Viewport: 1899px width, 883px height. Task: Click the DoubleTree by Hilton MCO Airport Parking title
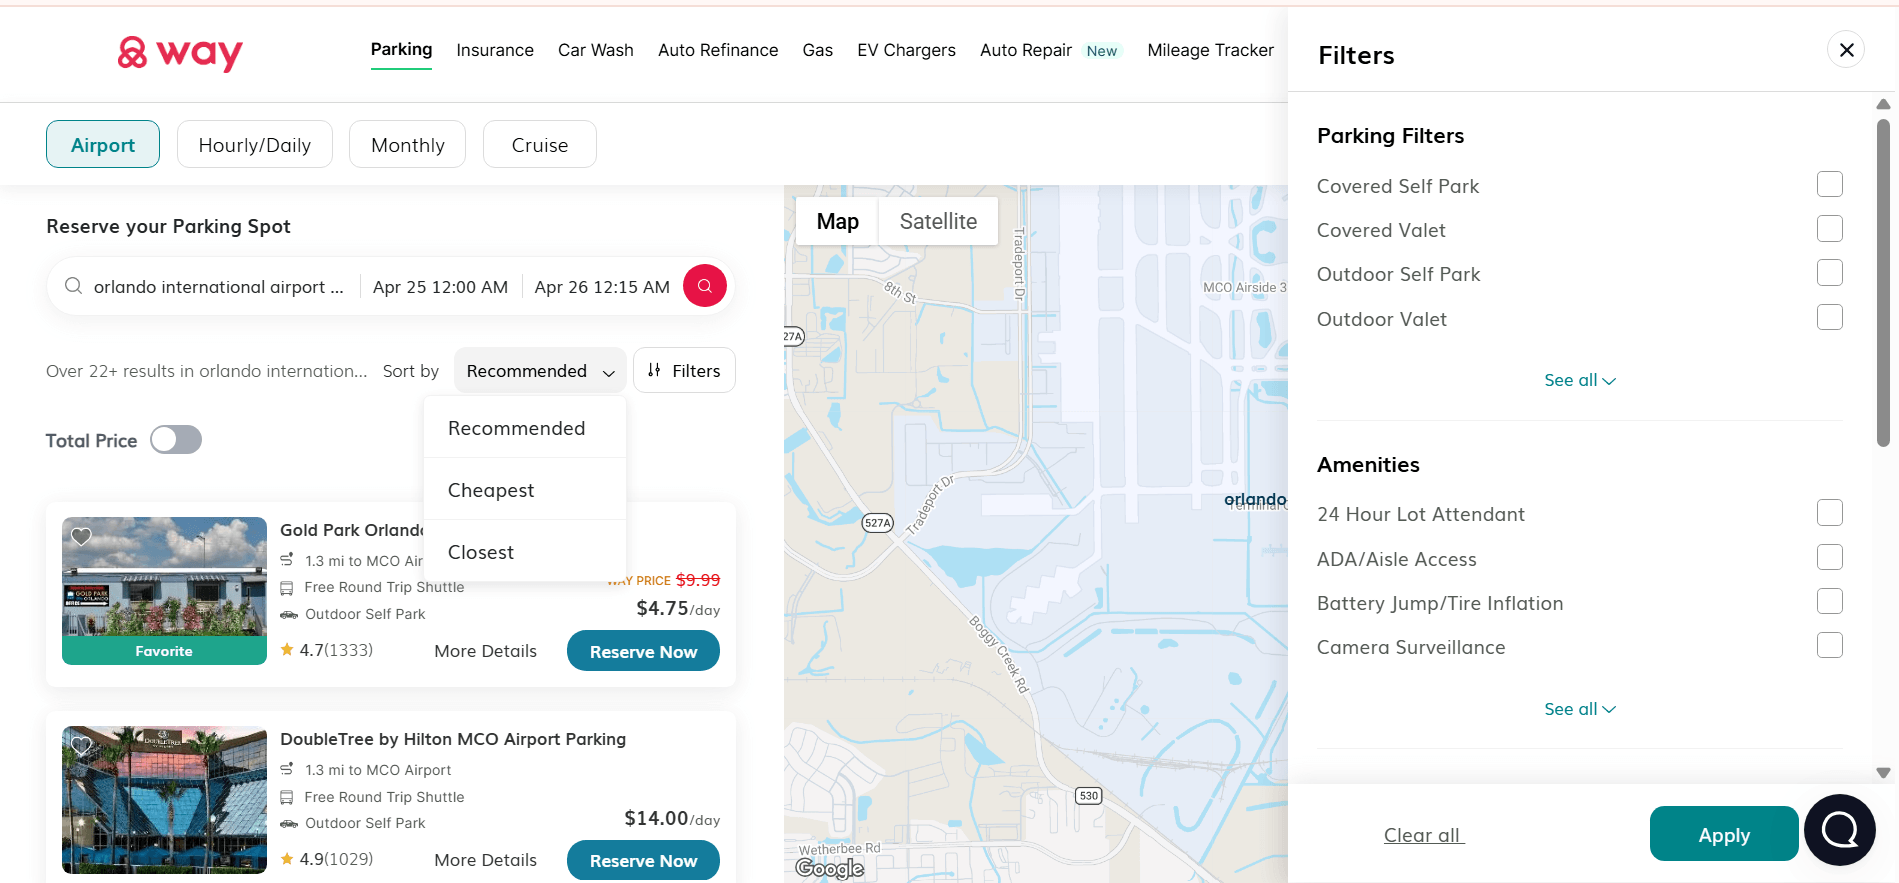(x=453, y=739)
